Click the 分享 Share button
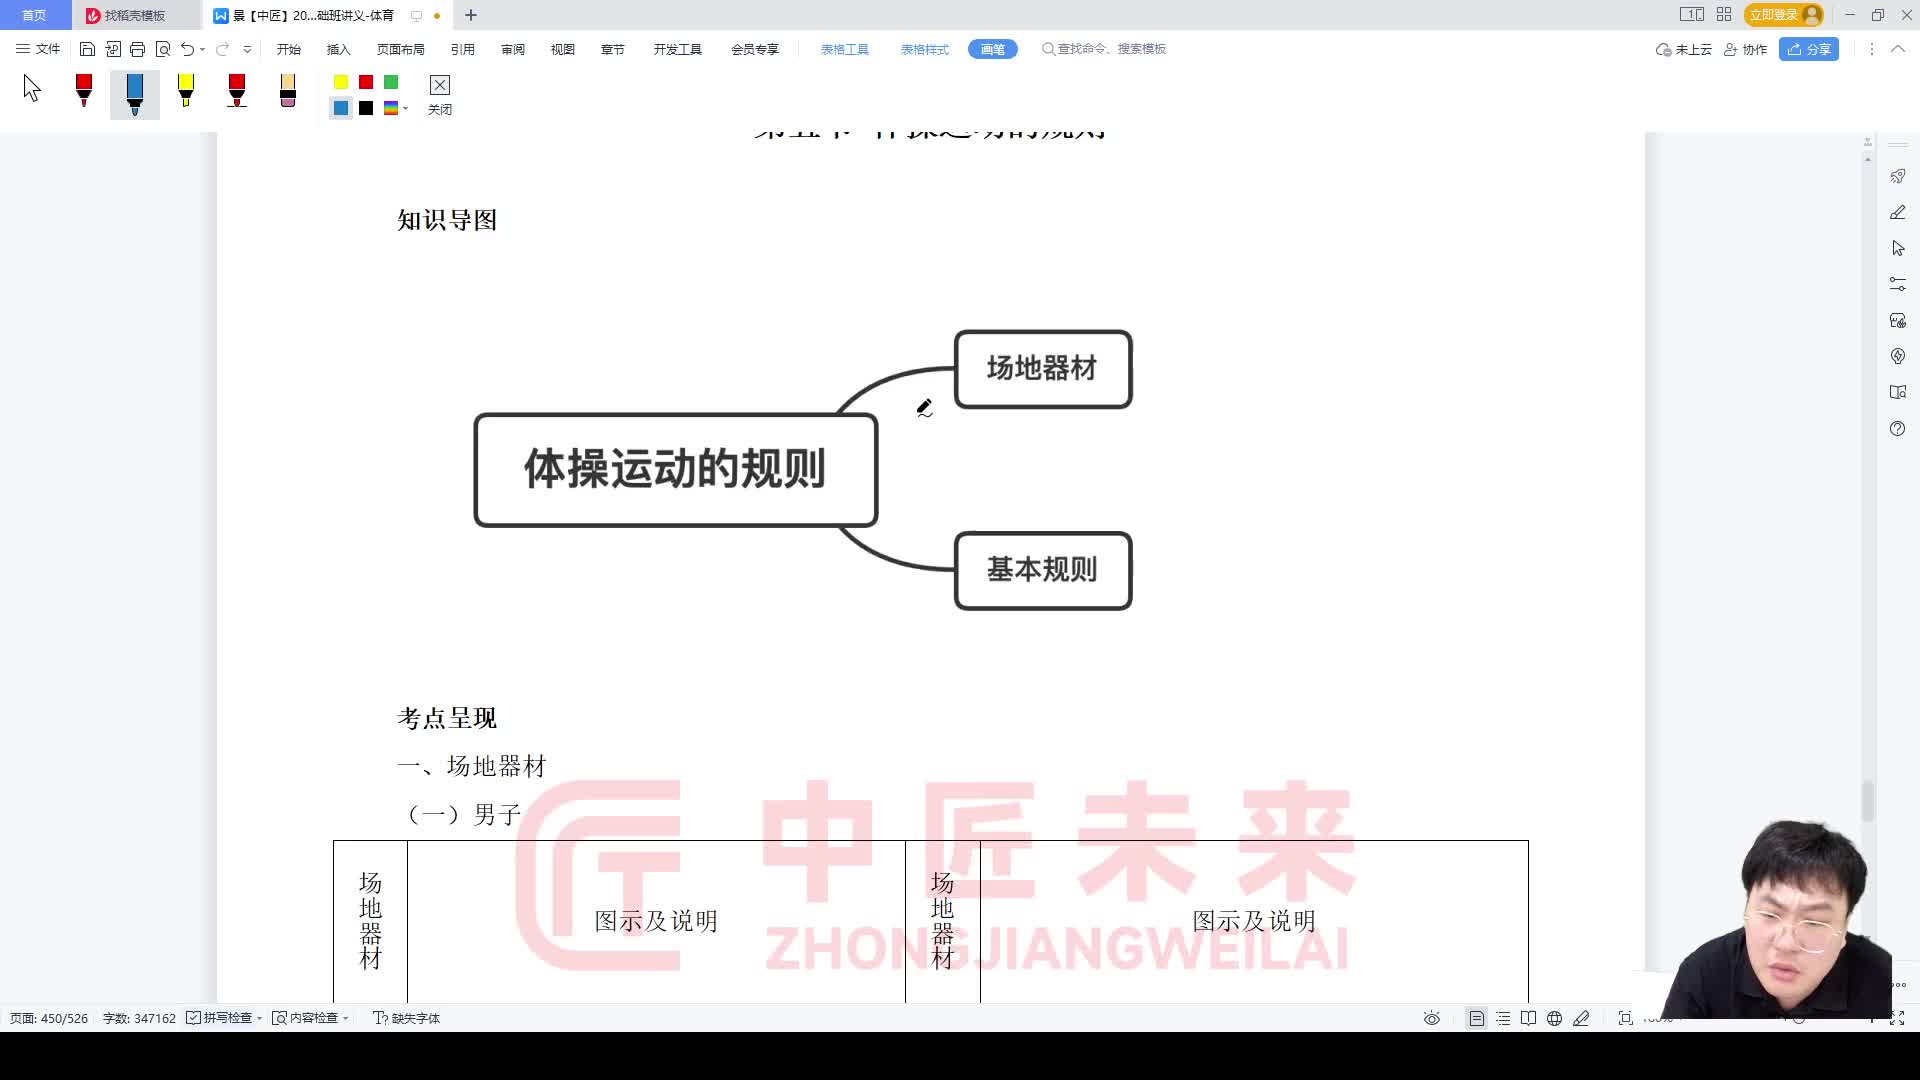 tap(1808, 48)
